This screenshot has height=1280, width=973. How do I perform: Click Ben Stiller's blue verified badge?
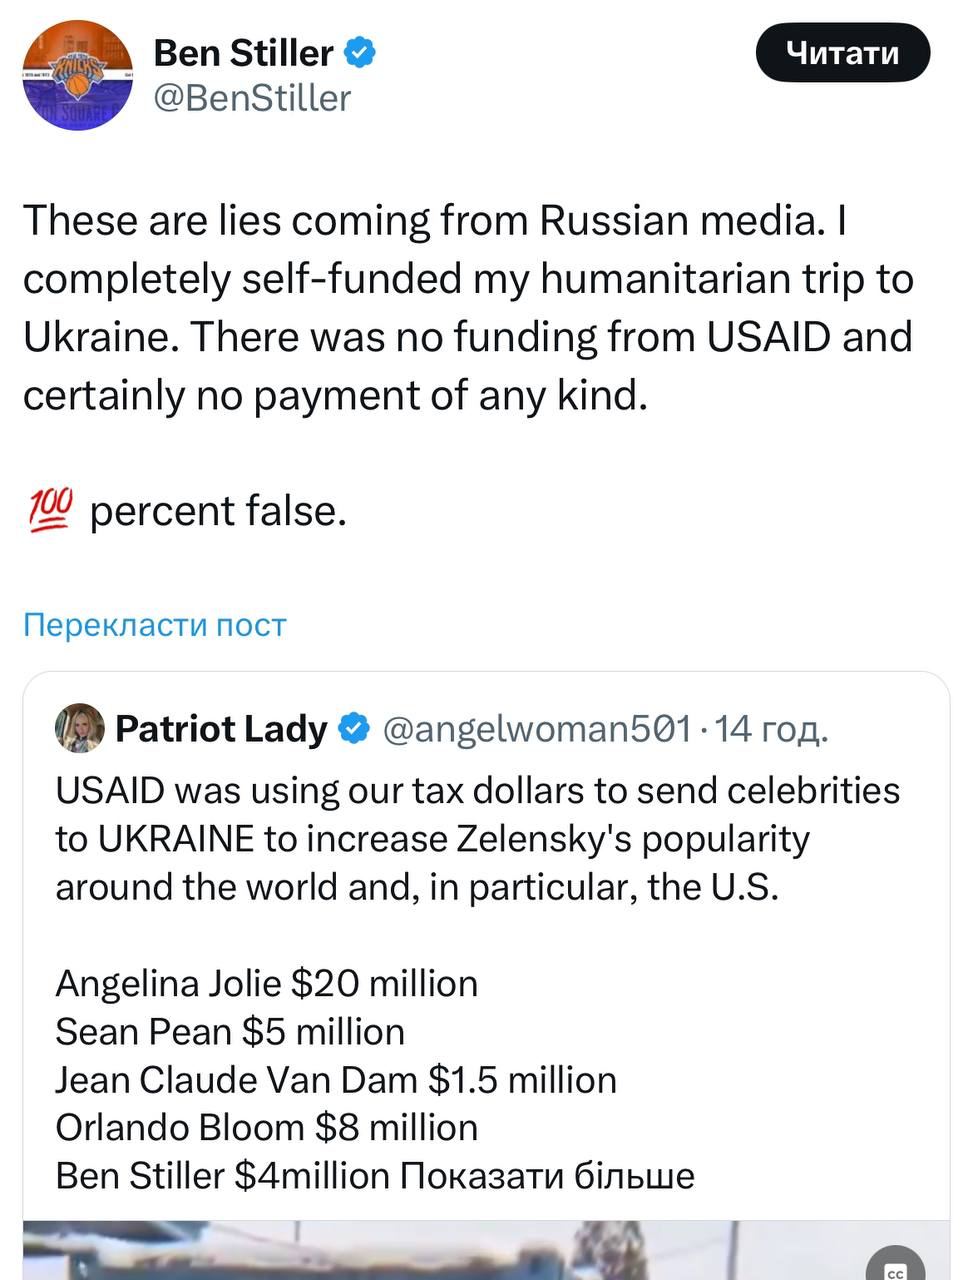[x=357, y=52]
